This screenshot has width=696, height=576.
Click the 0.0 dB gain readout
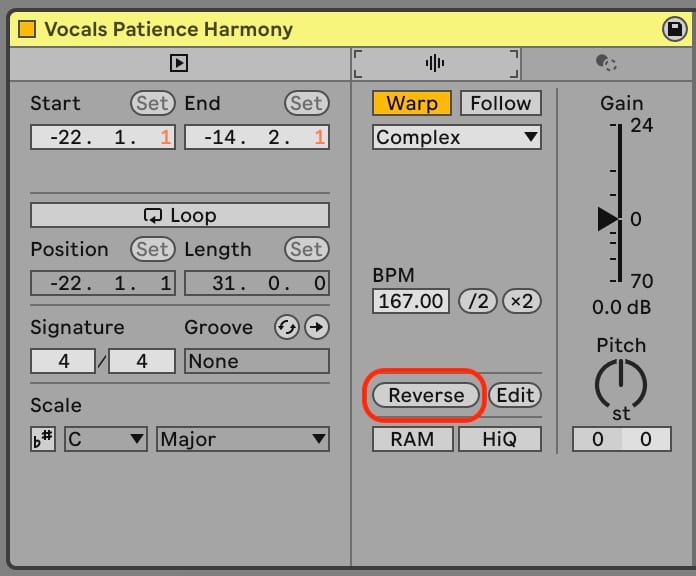(621, 307)
